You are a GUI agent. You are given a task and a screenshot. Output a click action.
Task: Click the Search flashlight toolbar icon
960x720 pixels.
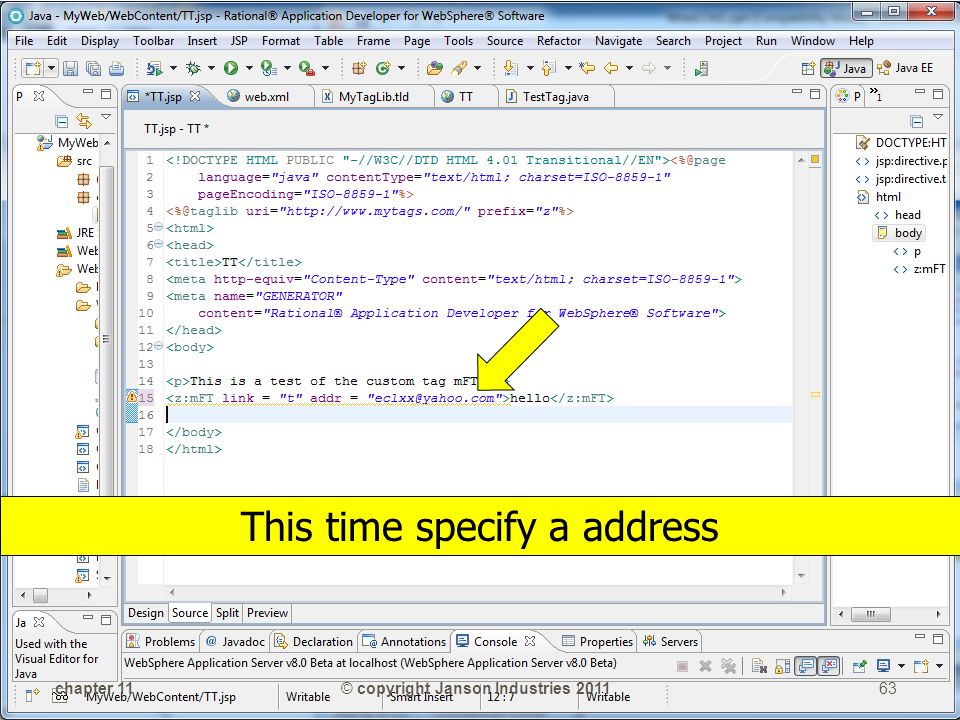coord(459,68)
